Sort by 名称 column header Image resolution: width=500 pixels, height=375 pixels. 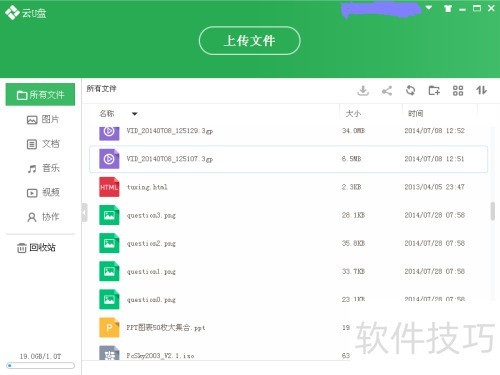pos(107,114)
